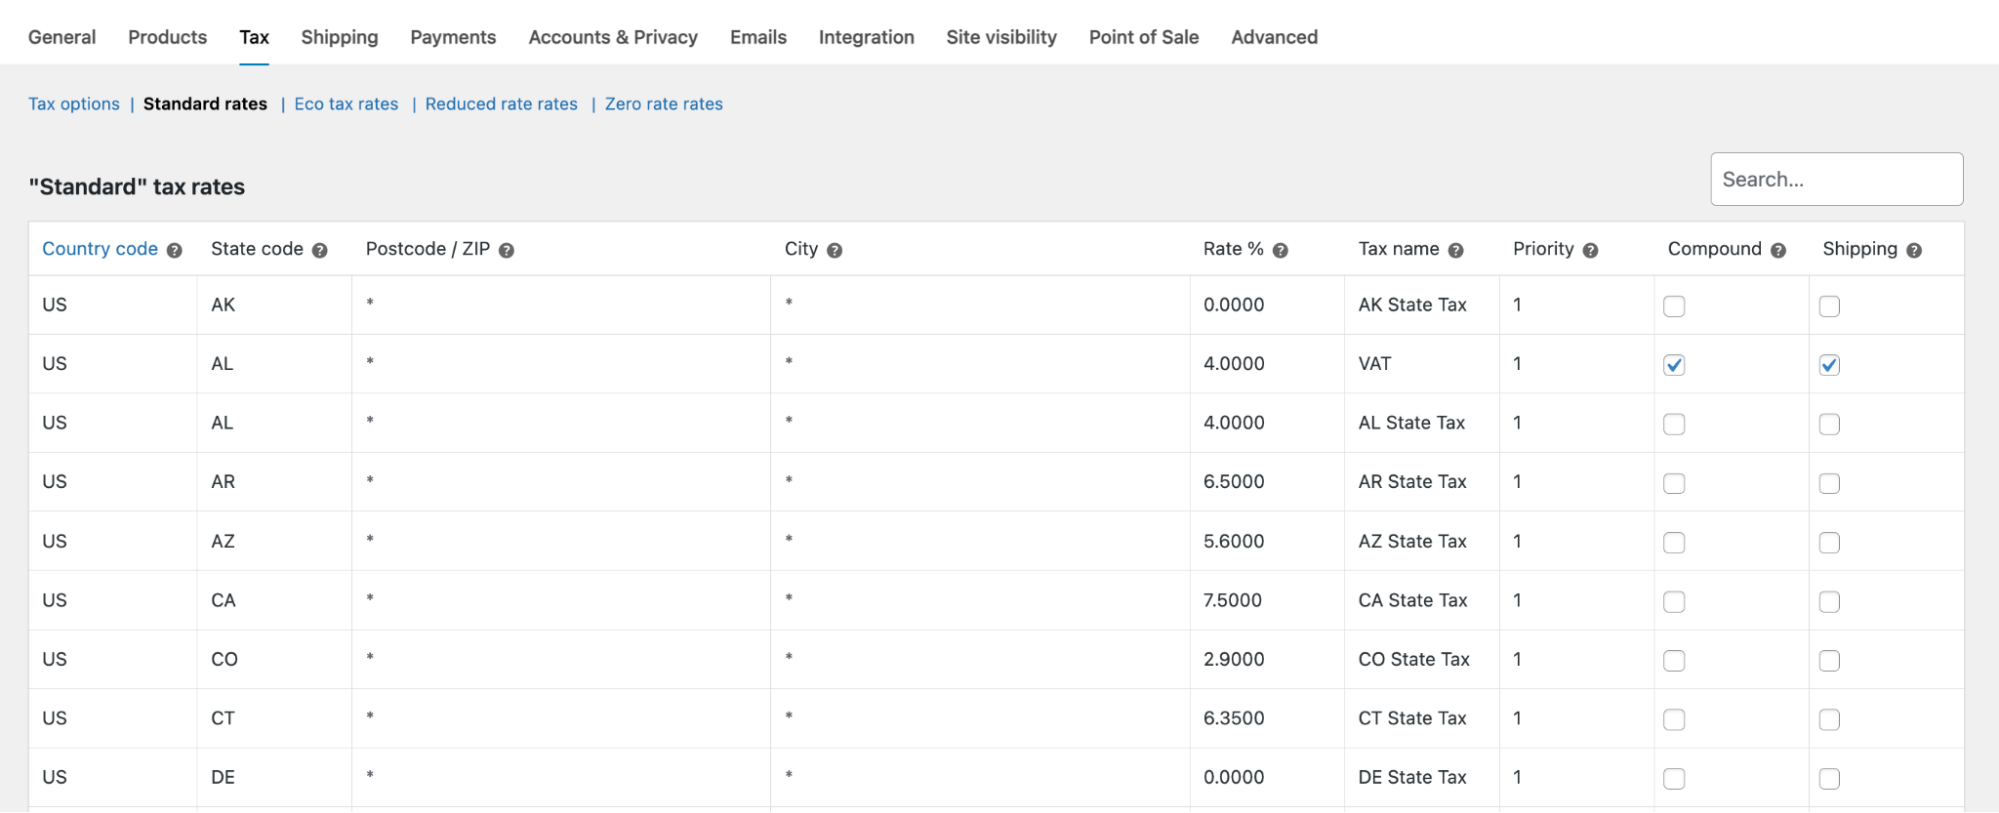The width and height of the screenshot is (1999, 813).
Task: Edit the AZ State Tax name
Action: pyautogui.click(x=1422, y=541)
